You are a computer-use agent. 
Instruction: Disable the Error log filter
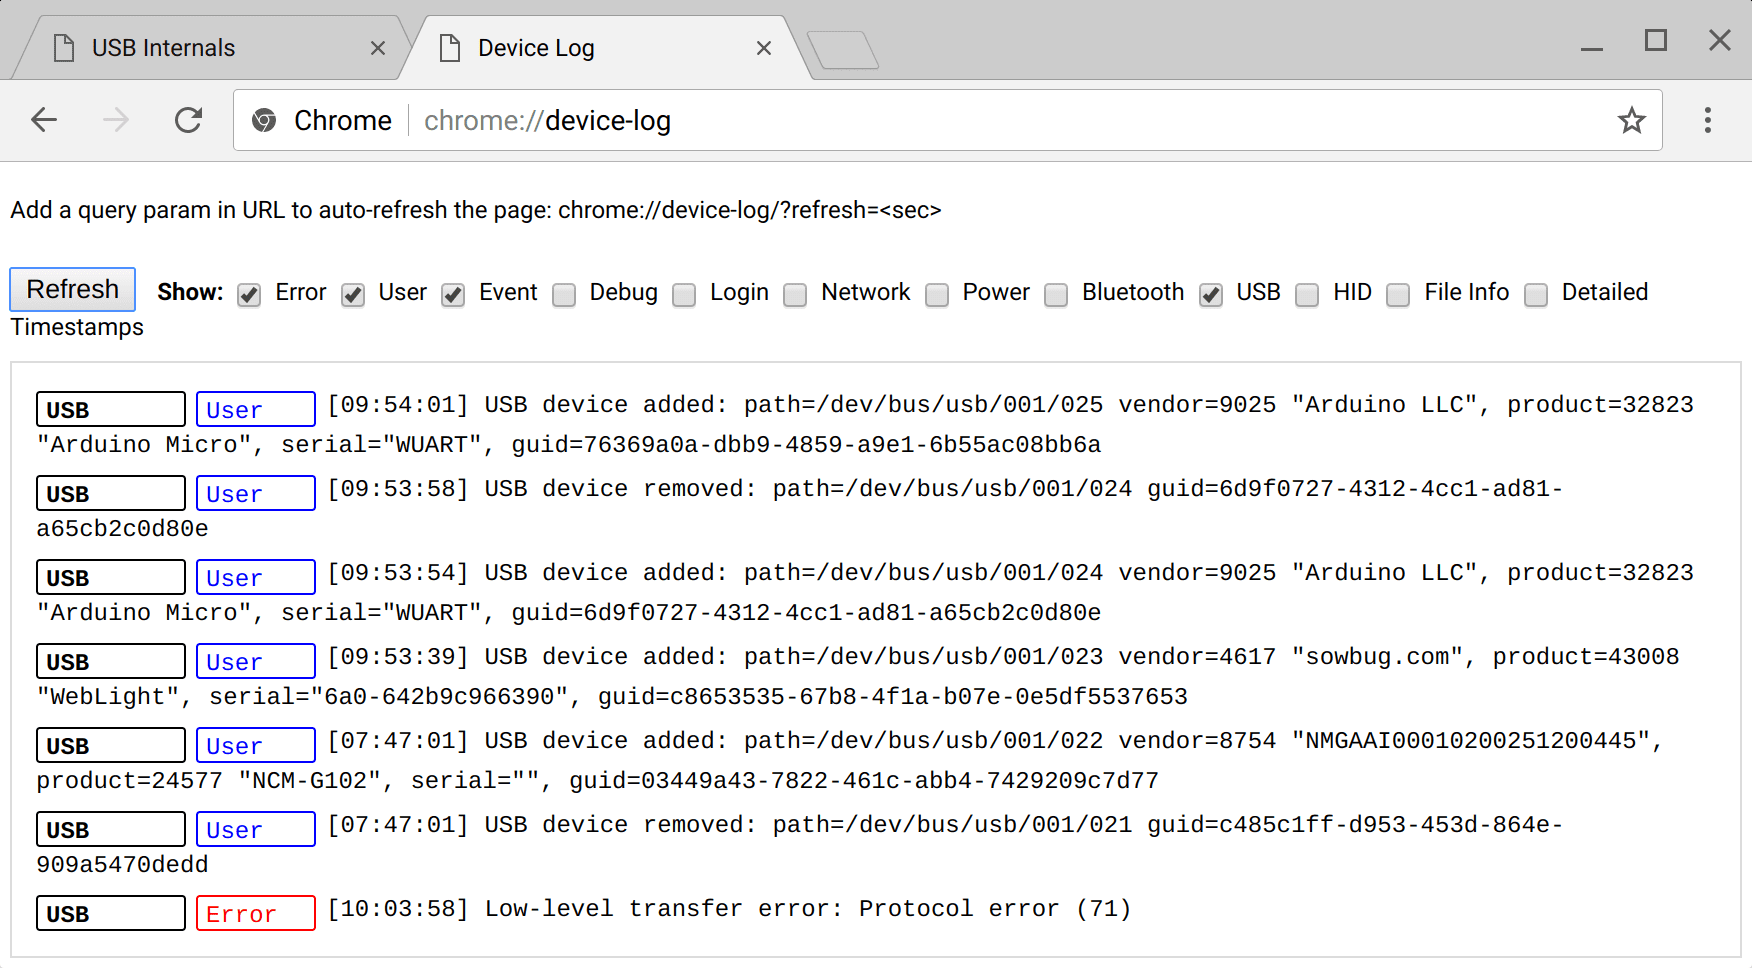click(x=248, y=295)
